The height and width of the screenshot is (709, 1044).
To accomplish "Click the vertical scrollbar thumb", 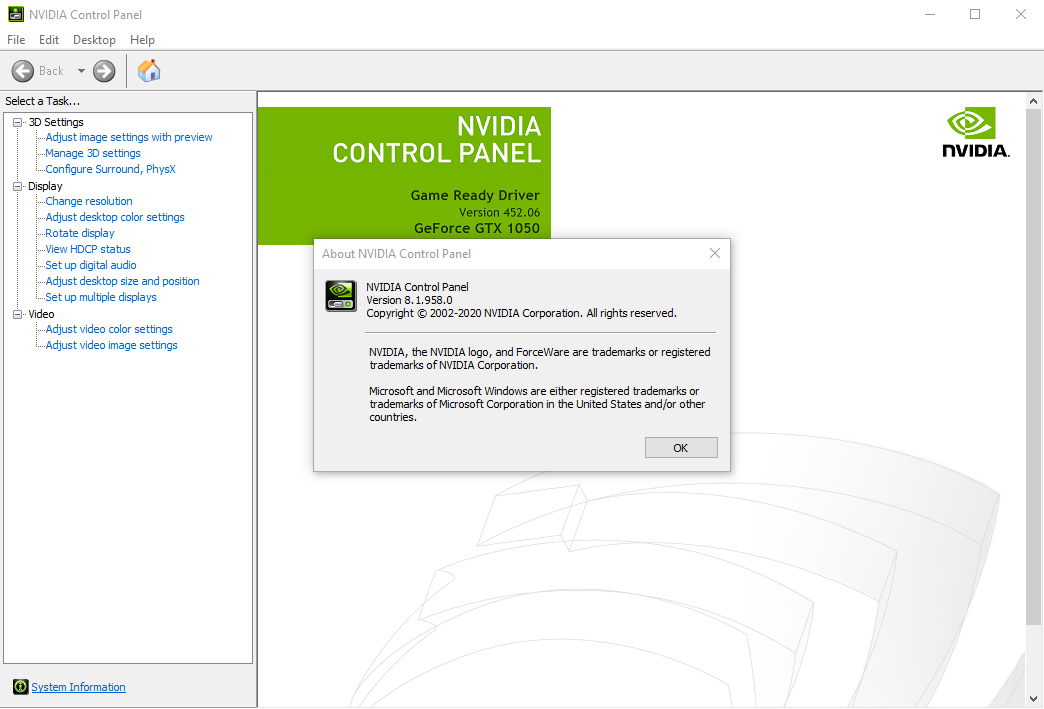I will pyautogui.click(x=1033, y=367).
